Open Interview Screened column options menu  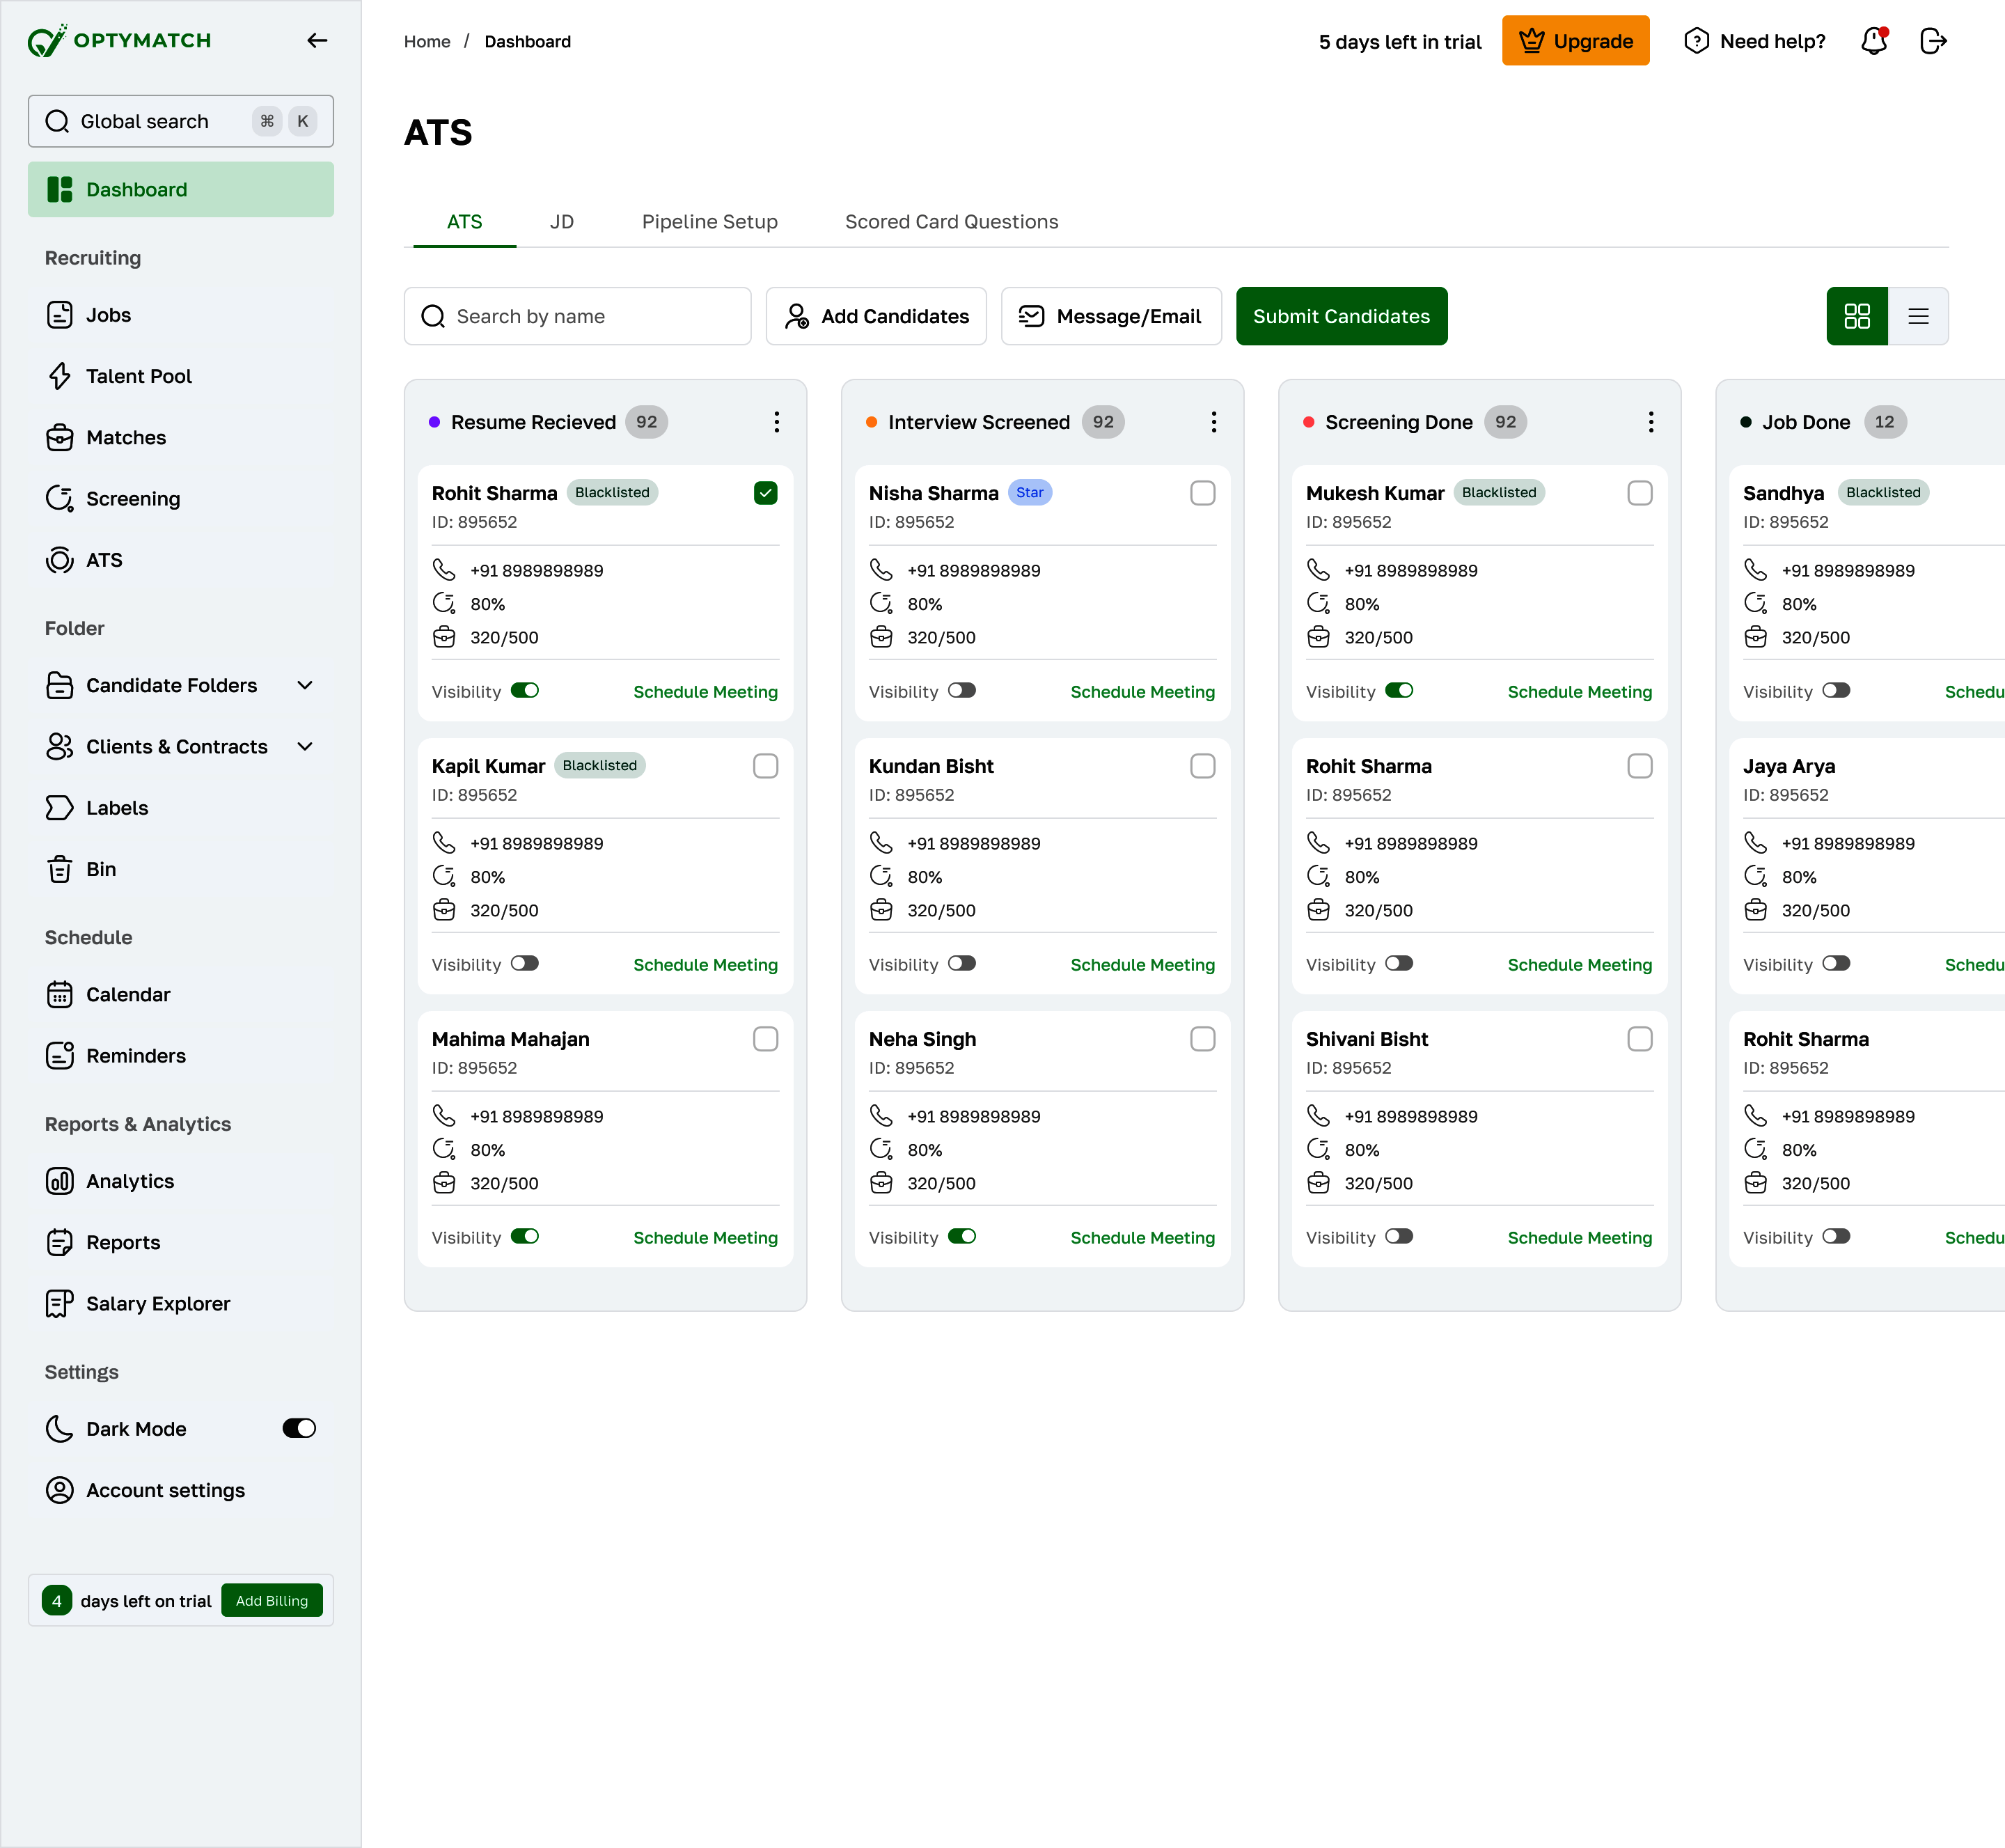(x=1213, y=422)
